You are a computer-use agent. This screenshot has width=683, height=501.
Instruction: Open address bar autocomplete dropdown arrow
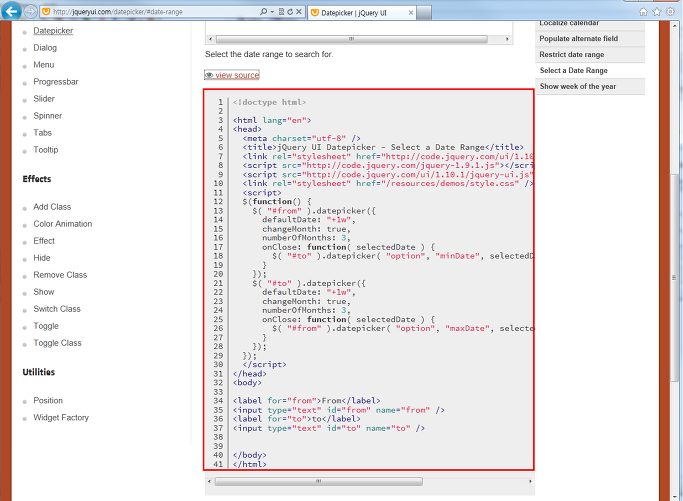pos(272,12)
